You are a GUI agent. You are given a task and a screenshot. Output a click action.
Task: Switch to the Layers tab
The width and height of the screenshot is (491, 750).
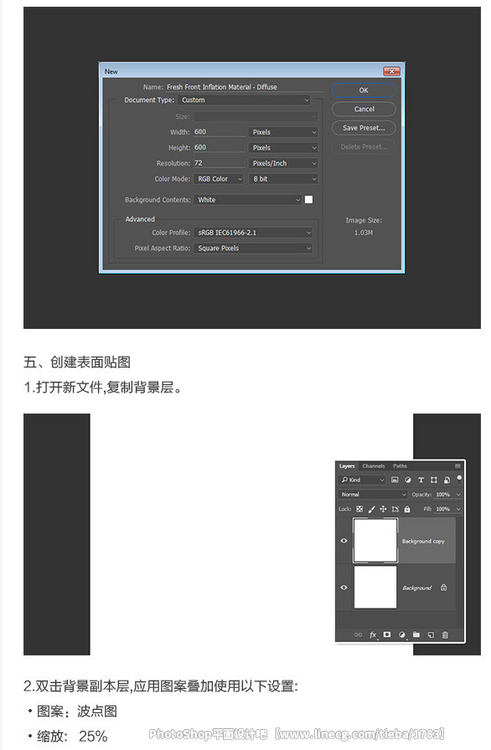pos(347,466)
